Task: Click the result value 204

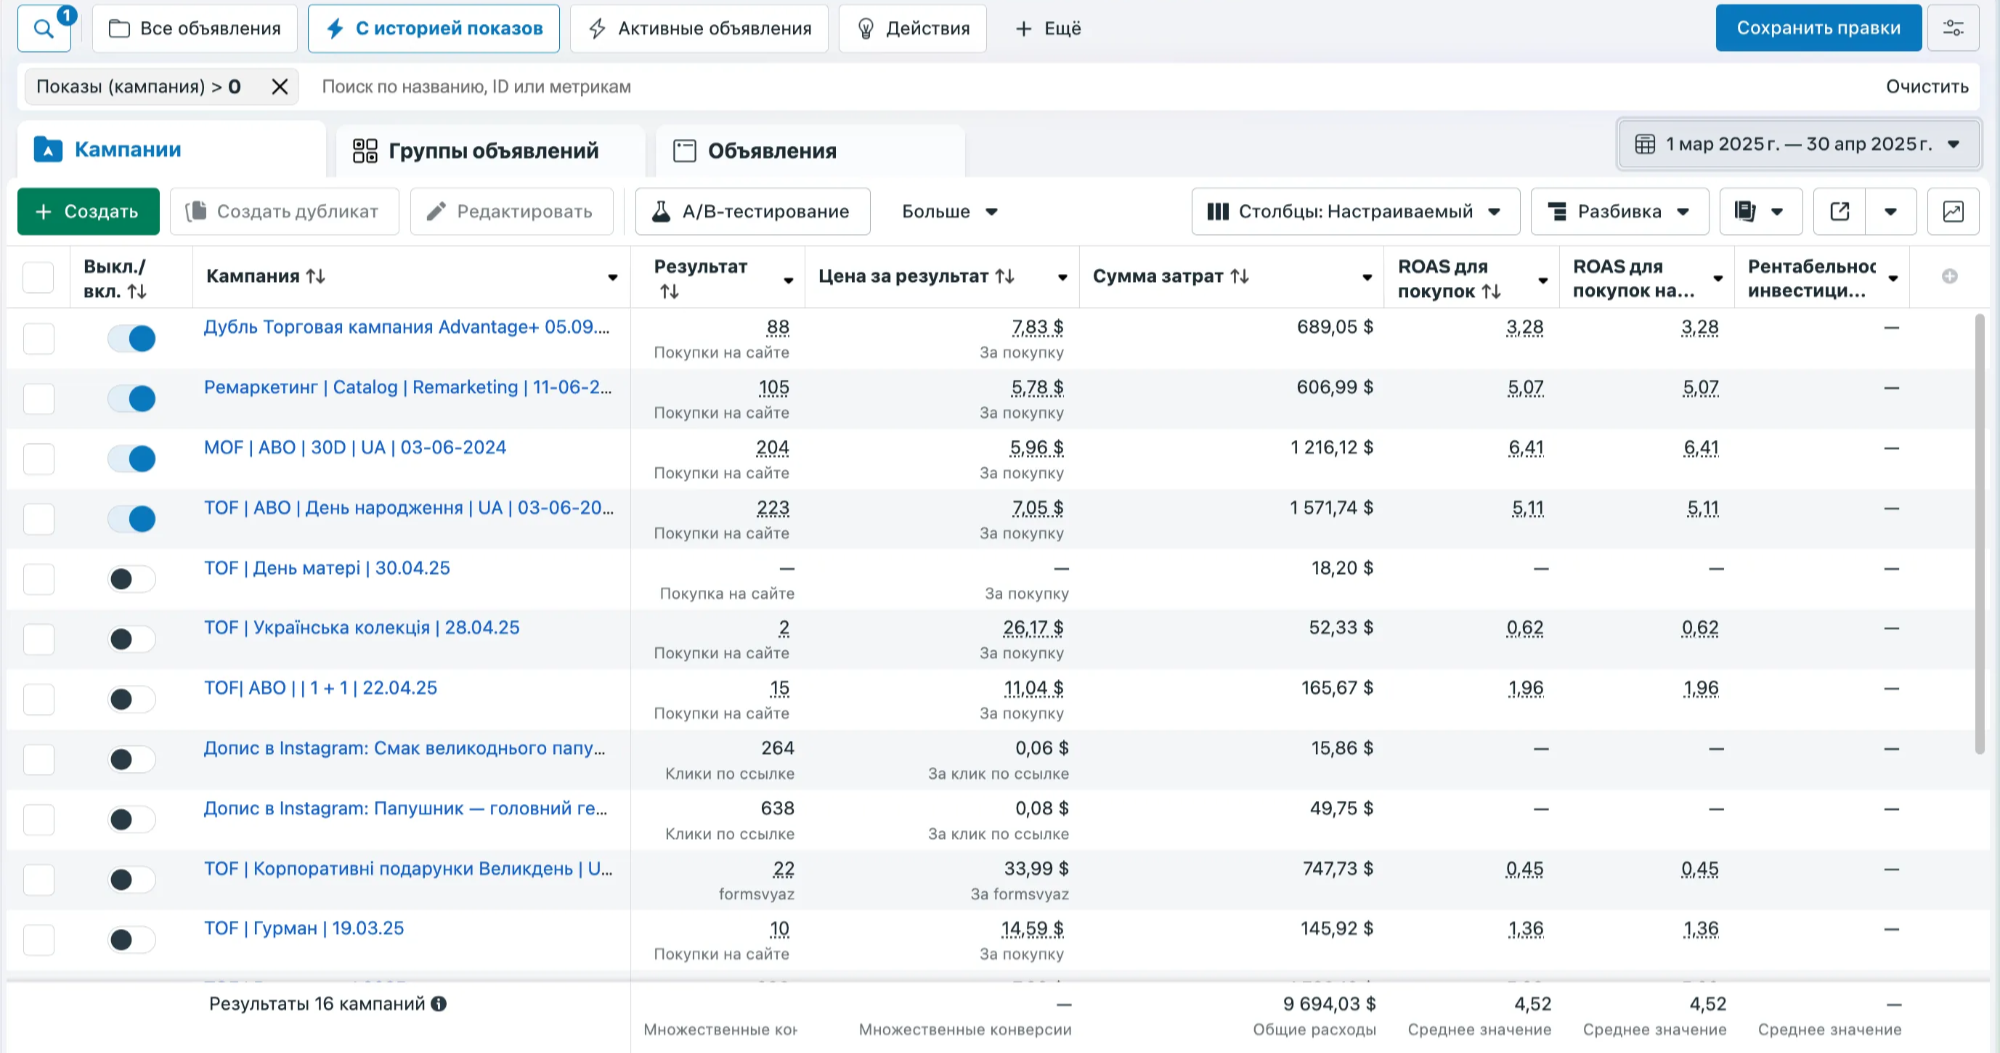Action: coord(772,448)
